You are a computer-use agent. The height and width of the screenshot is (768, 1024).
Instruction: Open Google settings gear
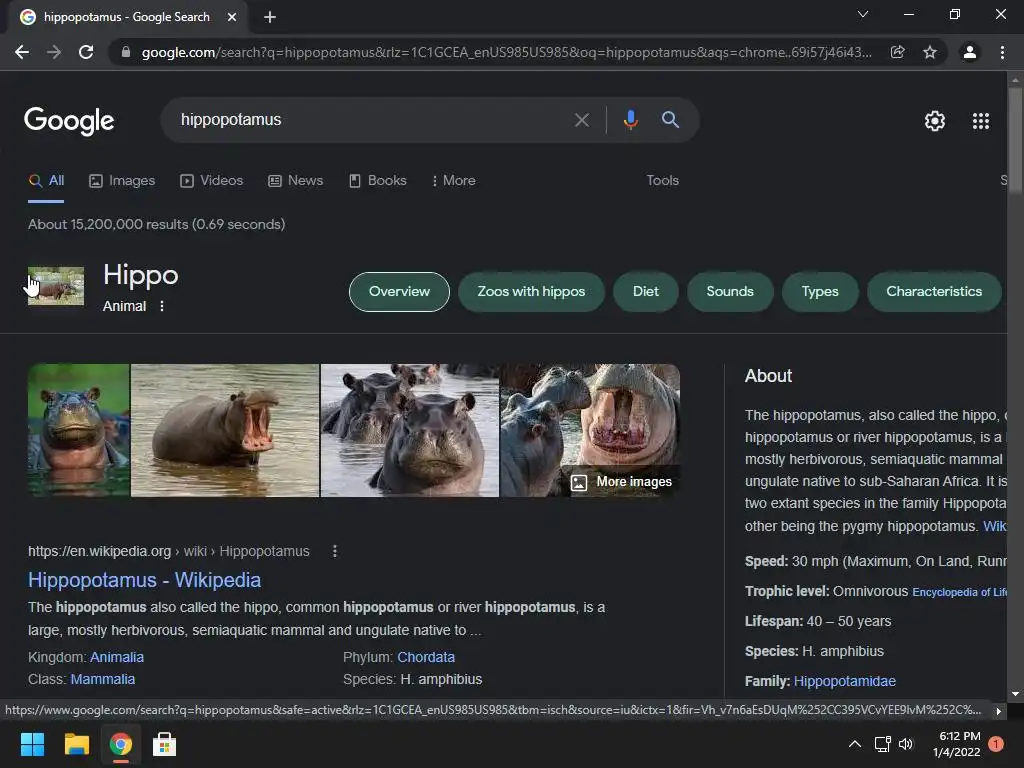[935, 121]
